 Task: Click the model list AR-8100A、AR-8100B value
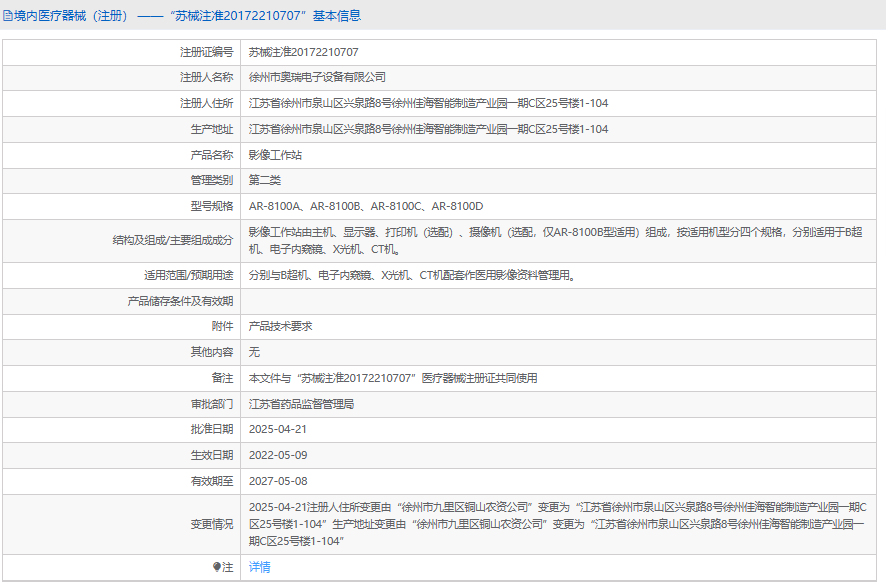pos(366,207)
